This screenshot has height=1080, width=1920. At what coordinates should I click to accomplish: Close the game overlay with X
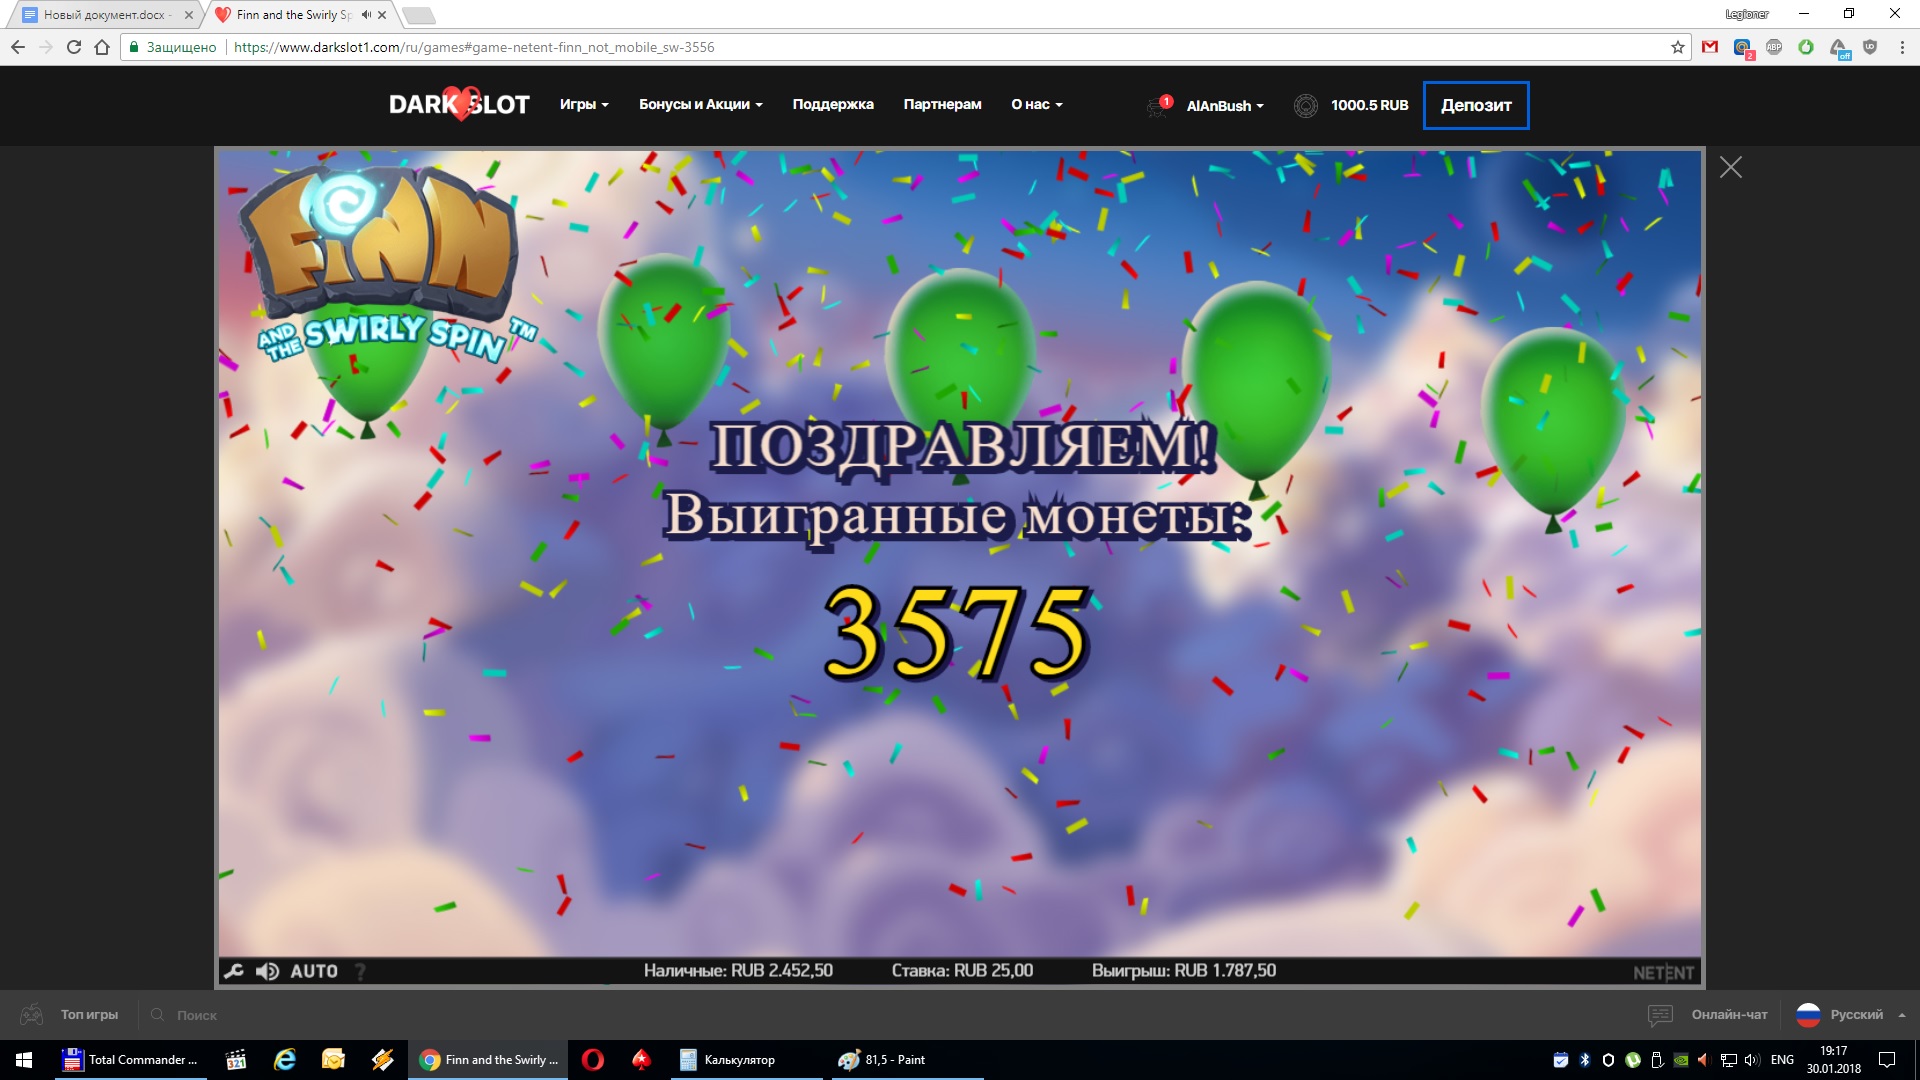pyautogui.click(x=1731, y=167)
